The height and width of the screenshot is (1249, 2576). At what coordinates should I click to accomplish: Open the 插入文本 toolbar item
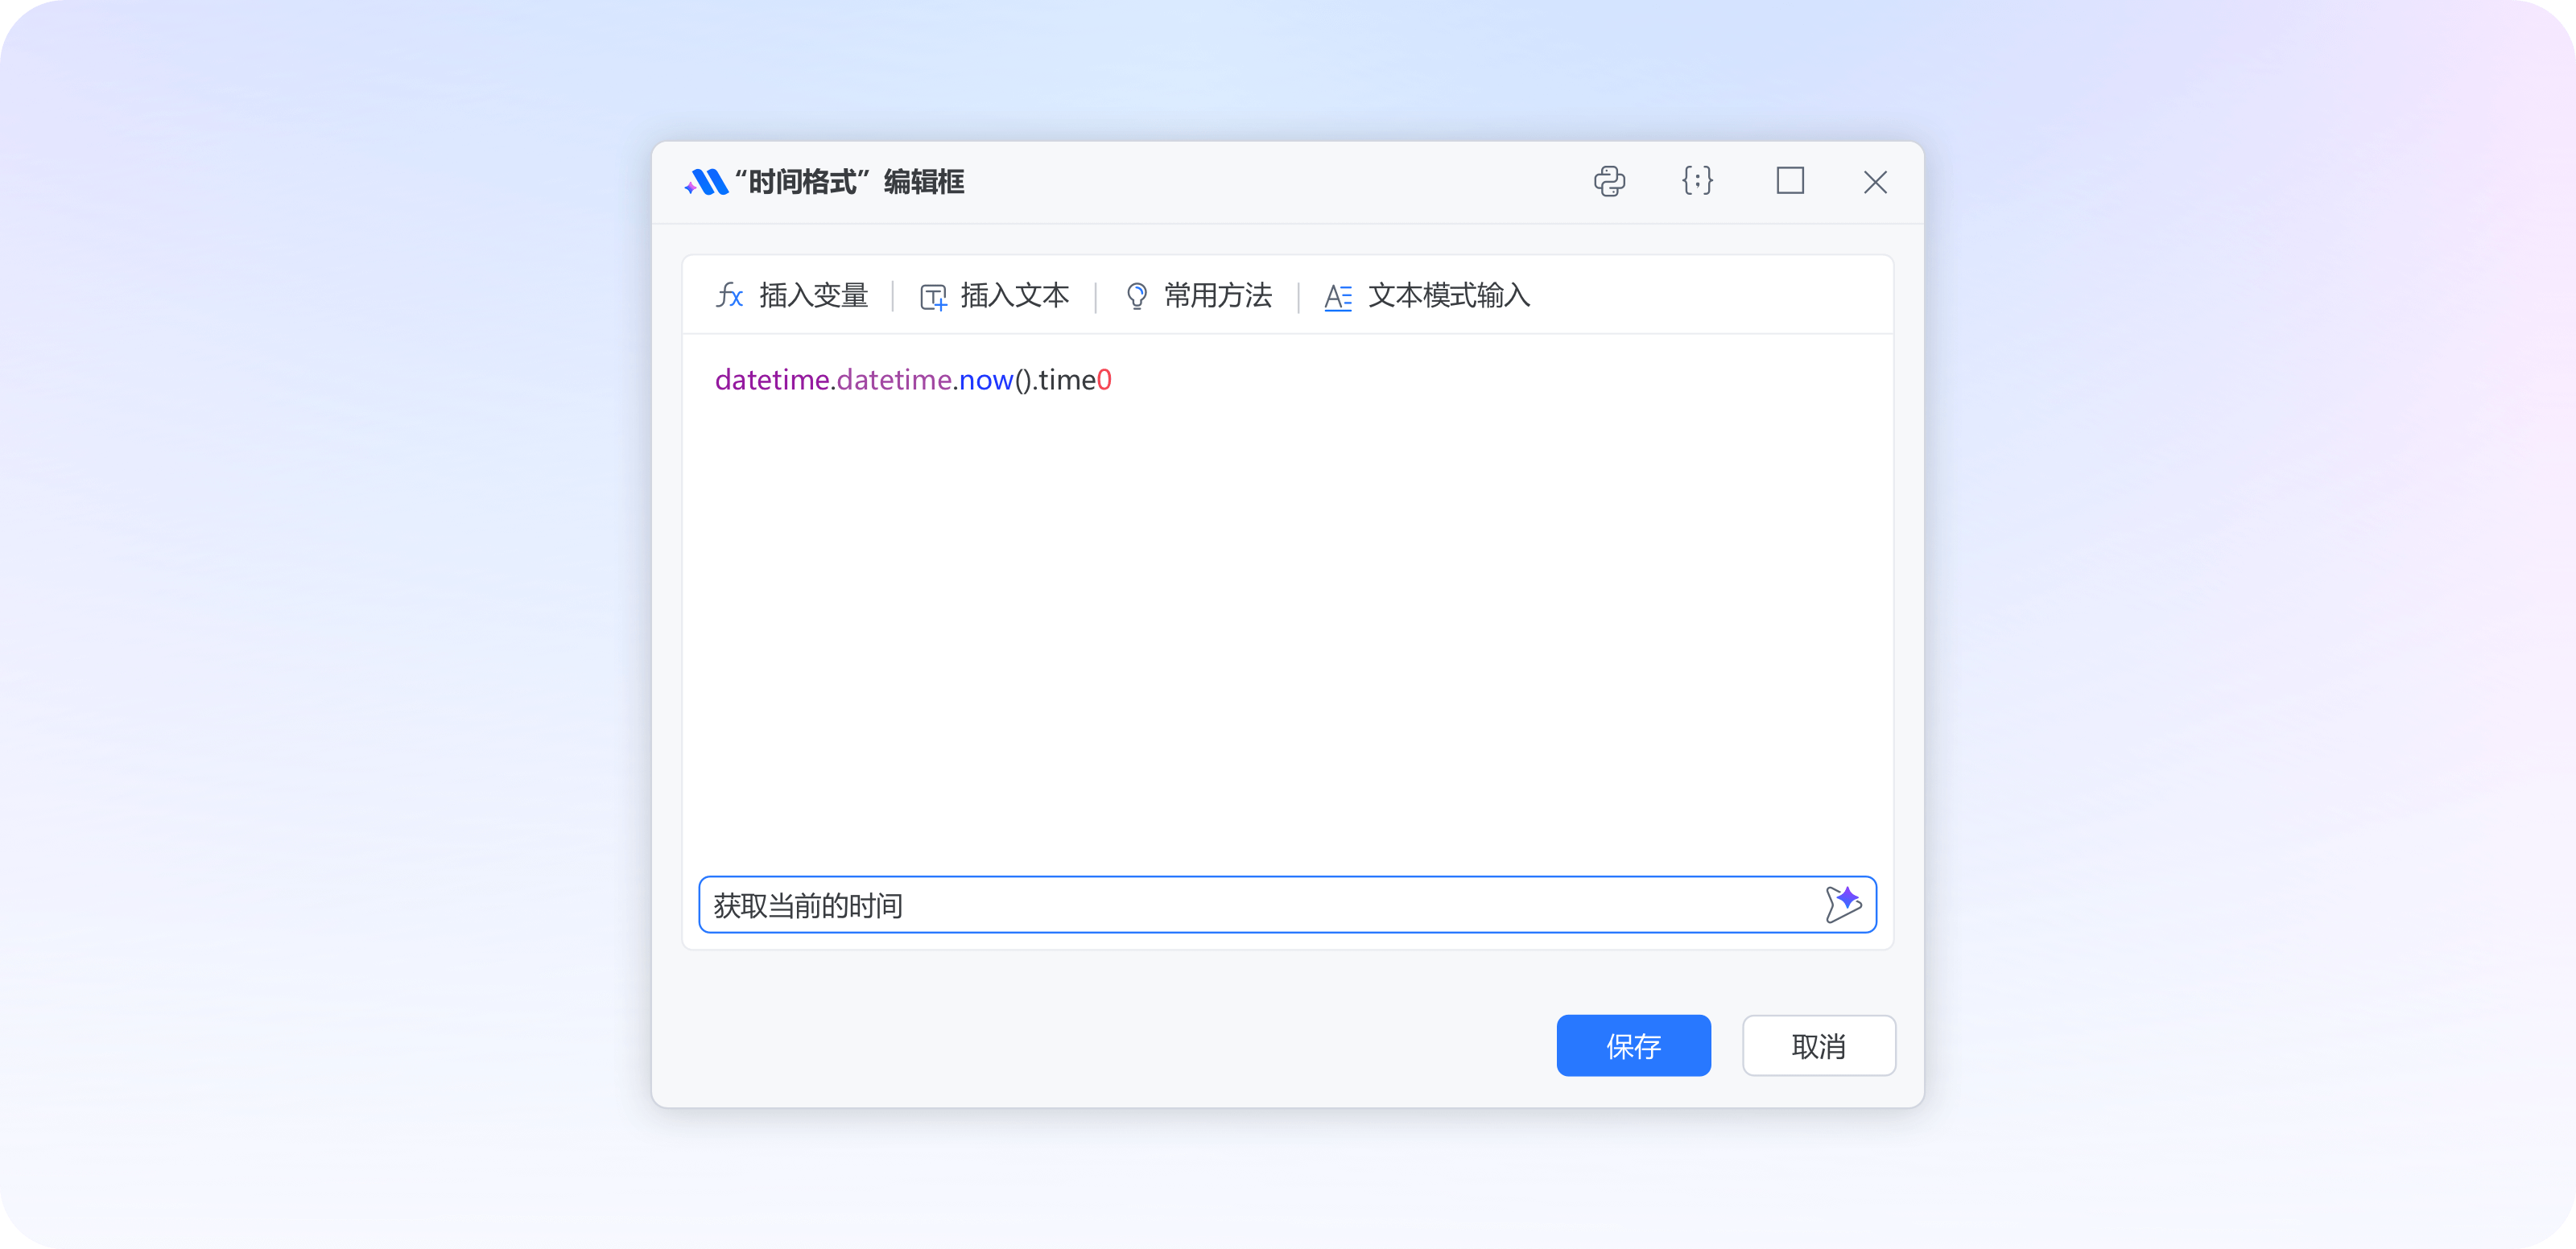coord(1015,296)
